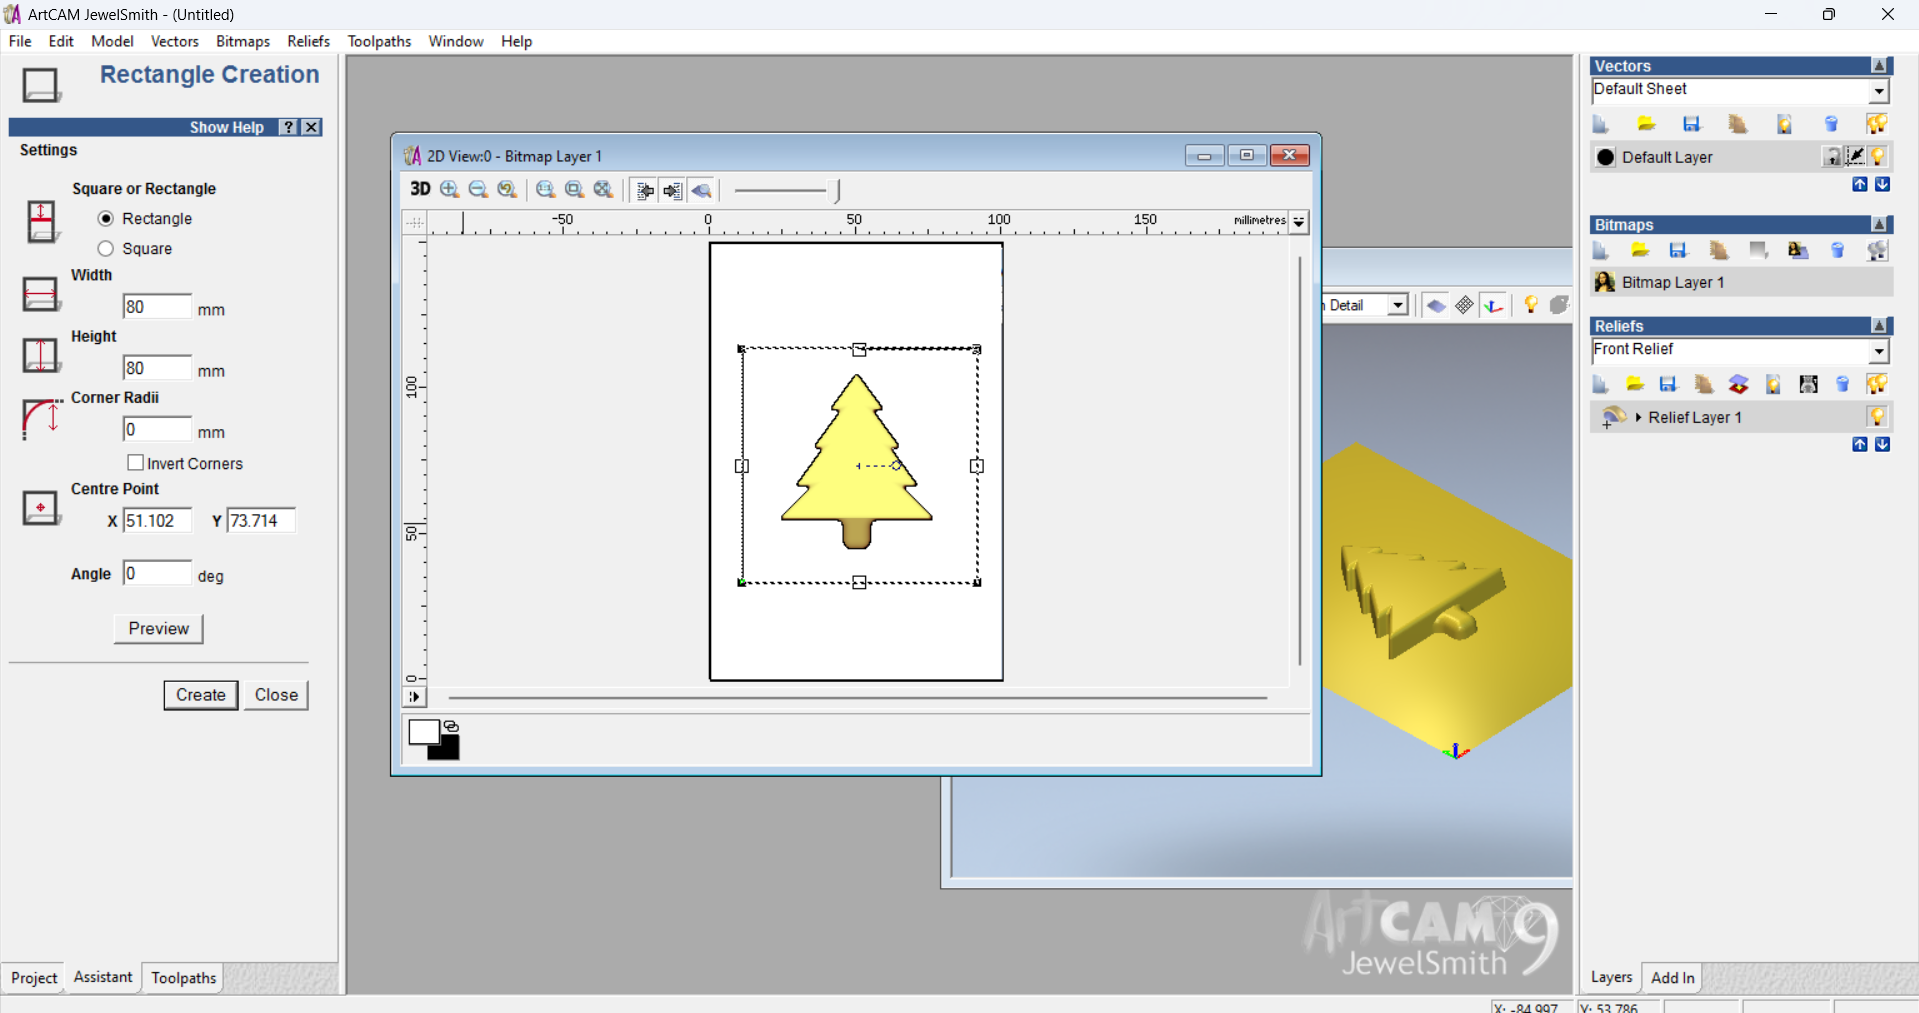Save bitmap layer disk icon
The height and width of the screenshot is (1013, 1919).
(1679, 250)
